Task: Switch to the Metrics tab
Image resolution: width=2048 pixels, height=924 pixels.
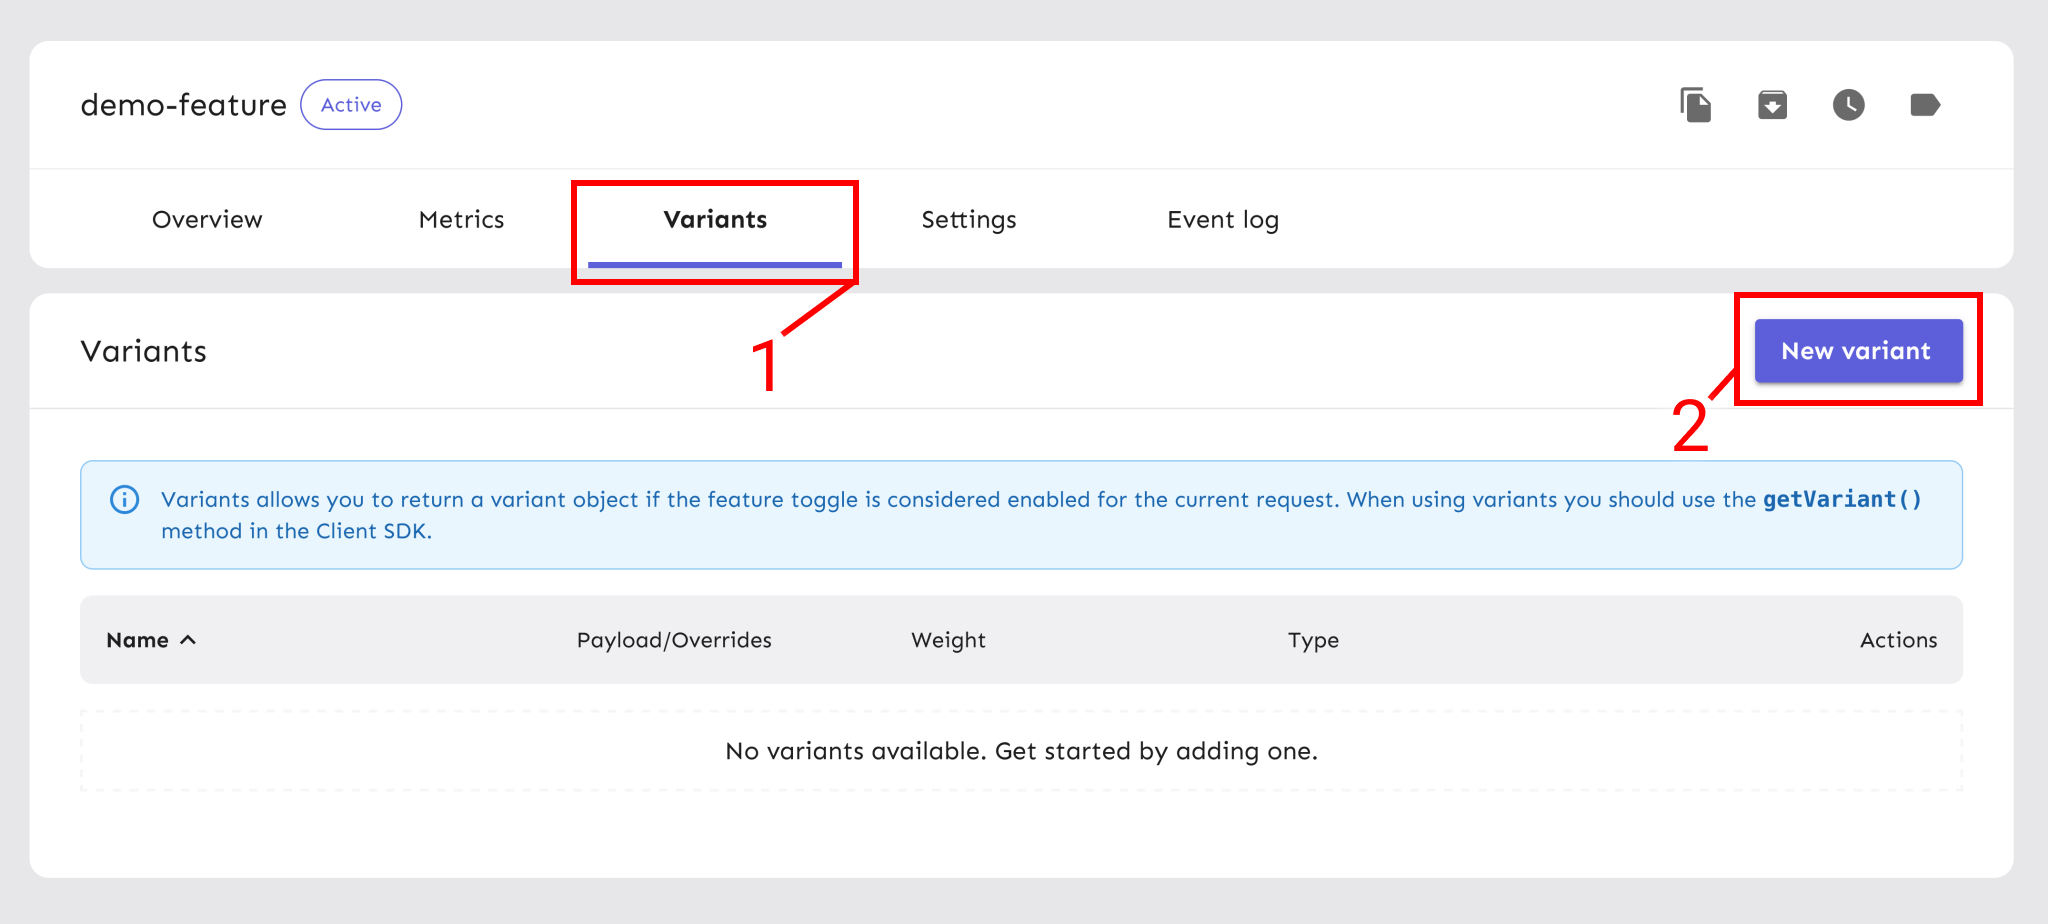Action: (461, 220)
